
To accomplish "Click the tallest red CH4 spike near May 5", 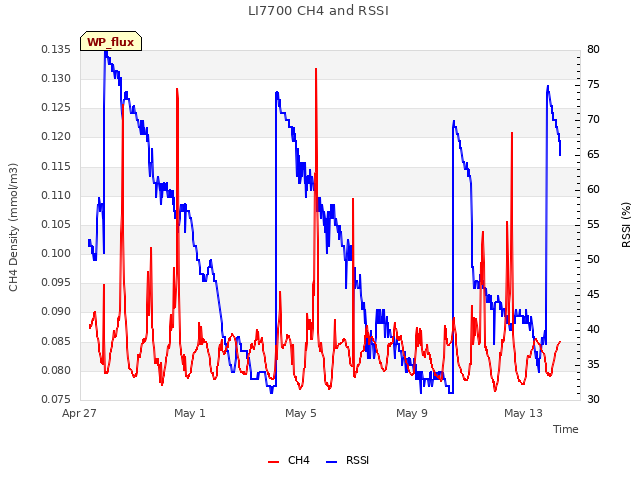I will coord(316,69).
